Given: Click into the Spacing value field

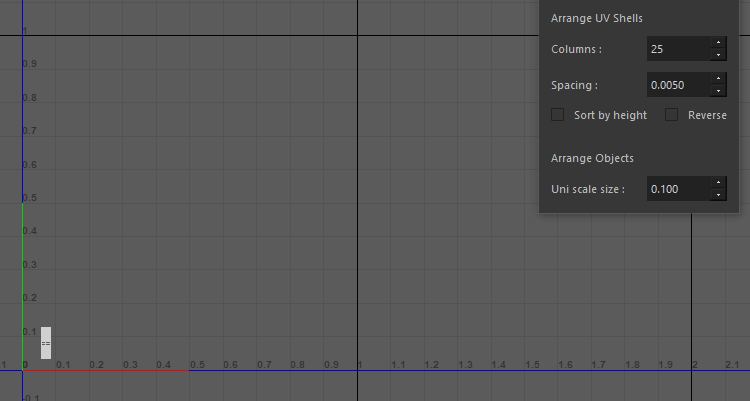Looking at the screenshot, I should point(677,85).
